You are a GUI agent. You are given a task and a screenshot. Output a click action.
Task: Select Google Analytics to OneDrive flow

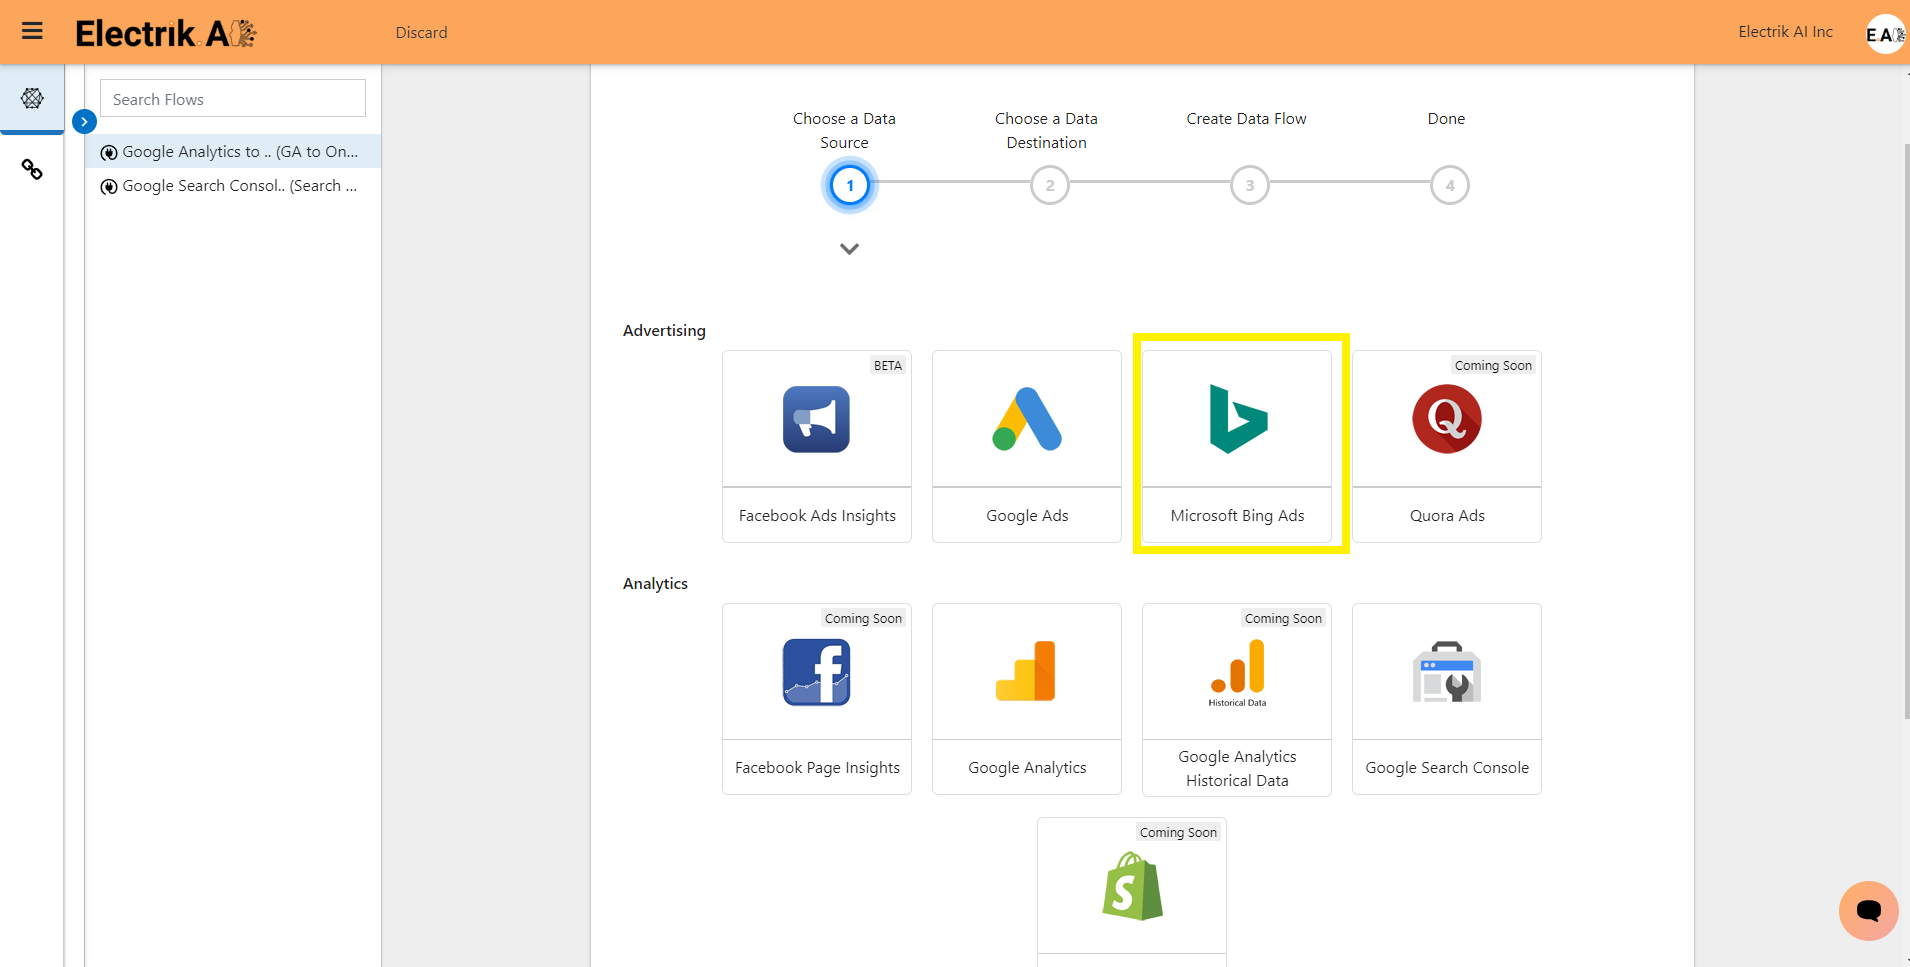pos(232,152)
